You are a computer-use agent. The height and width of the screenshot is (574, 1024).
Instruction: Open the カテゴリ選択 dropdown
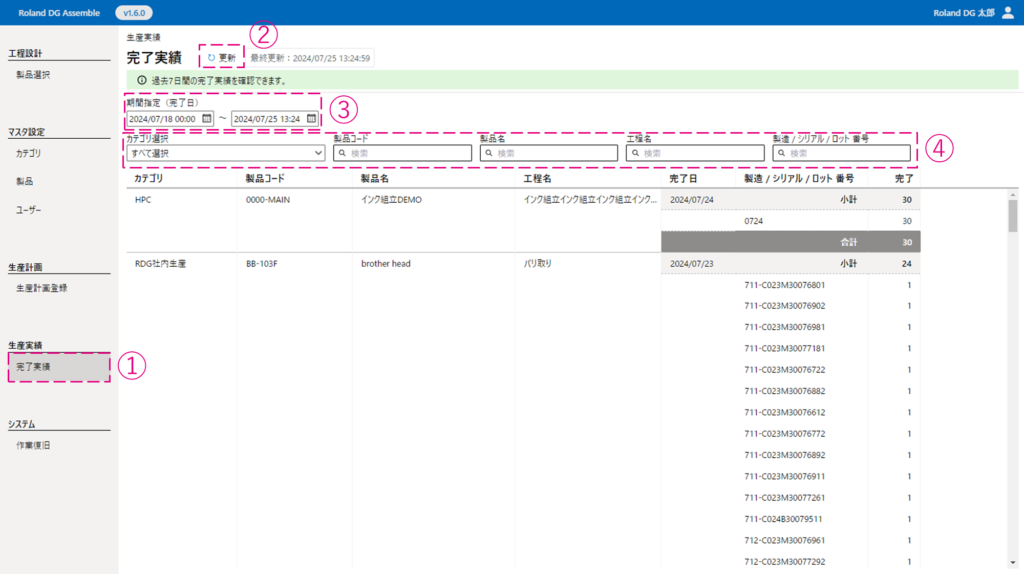tap(226, 153)
